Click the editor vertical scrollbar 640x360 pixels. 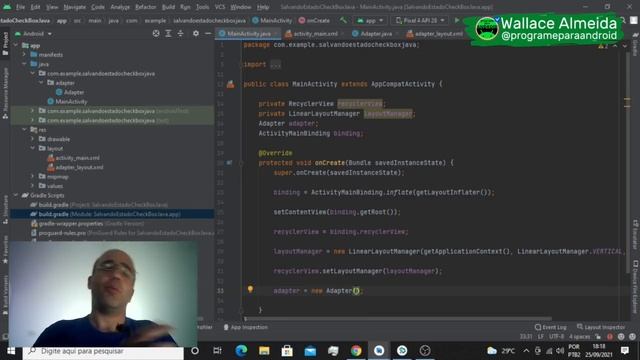628,163
